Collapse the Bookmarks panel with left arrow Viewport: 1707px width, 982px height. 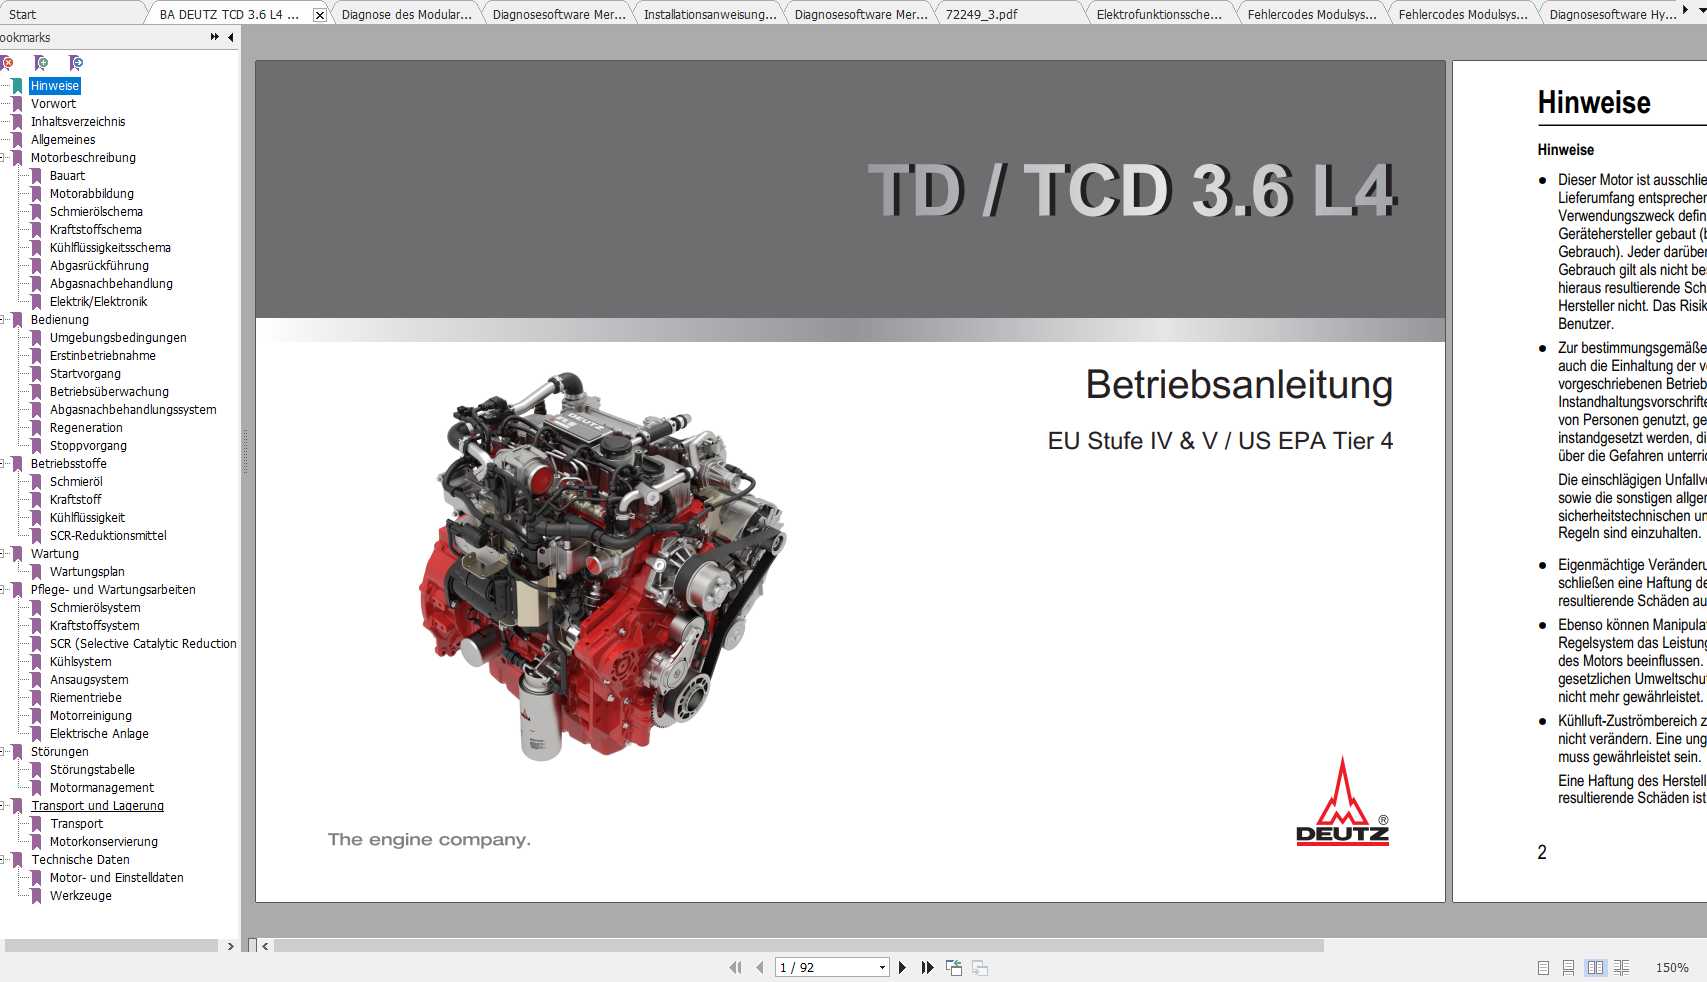click(x=231, y=37)
